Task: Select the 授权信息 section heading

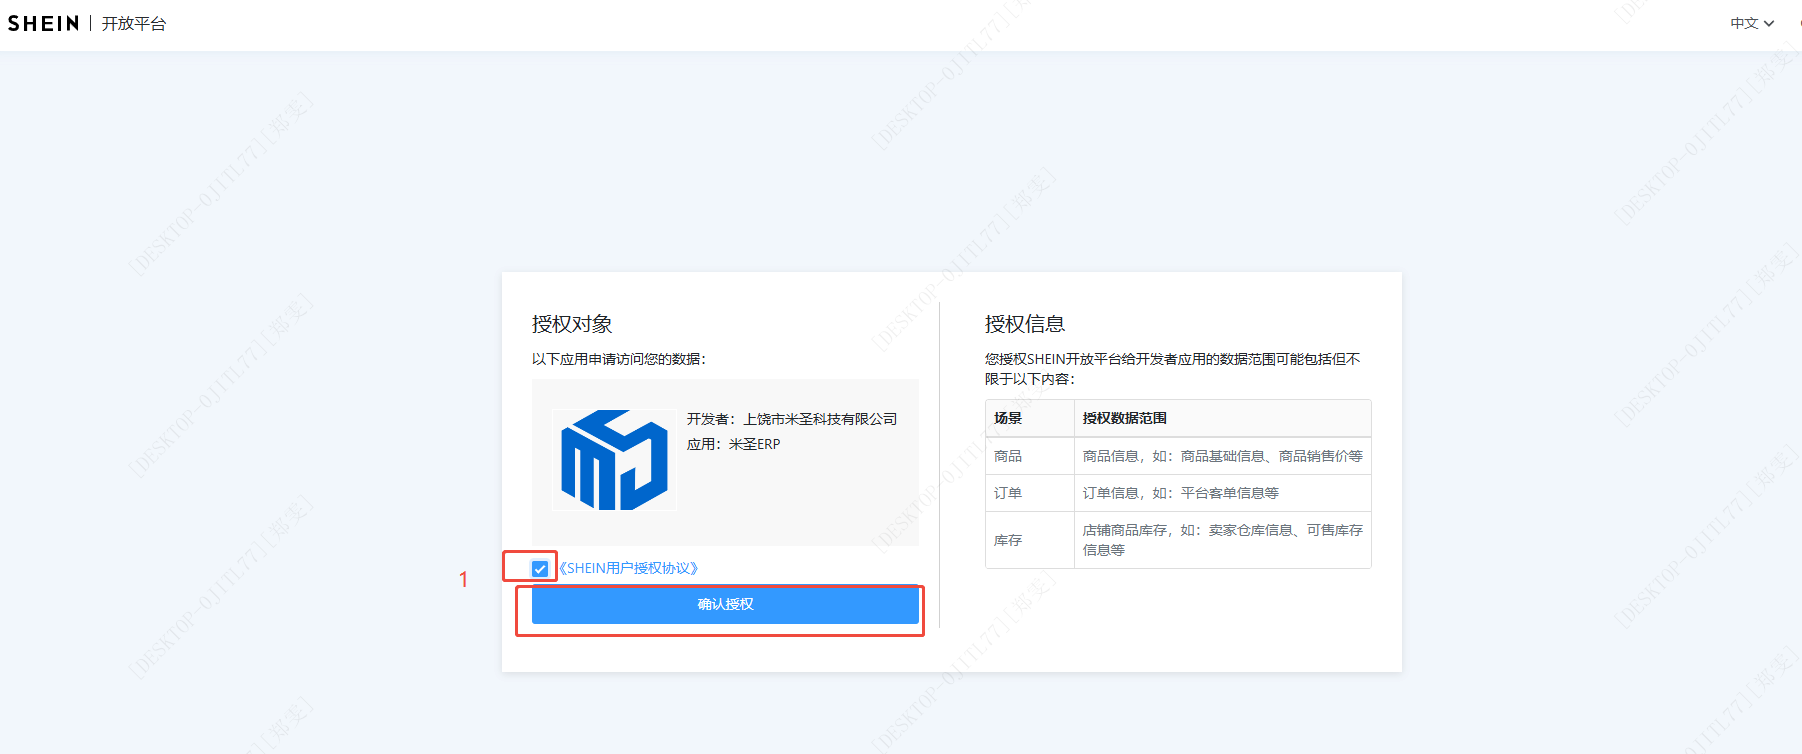Action: pyautogui.click(x=1025, y=324)
